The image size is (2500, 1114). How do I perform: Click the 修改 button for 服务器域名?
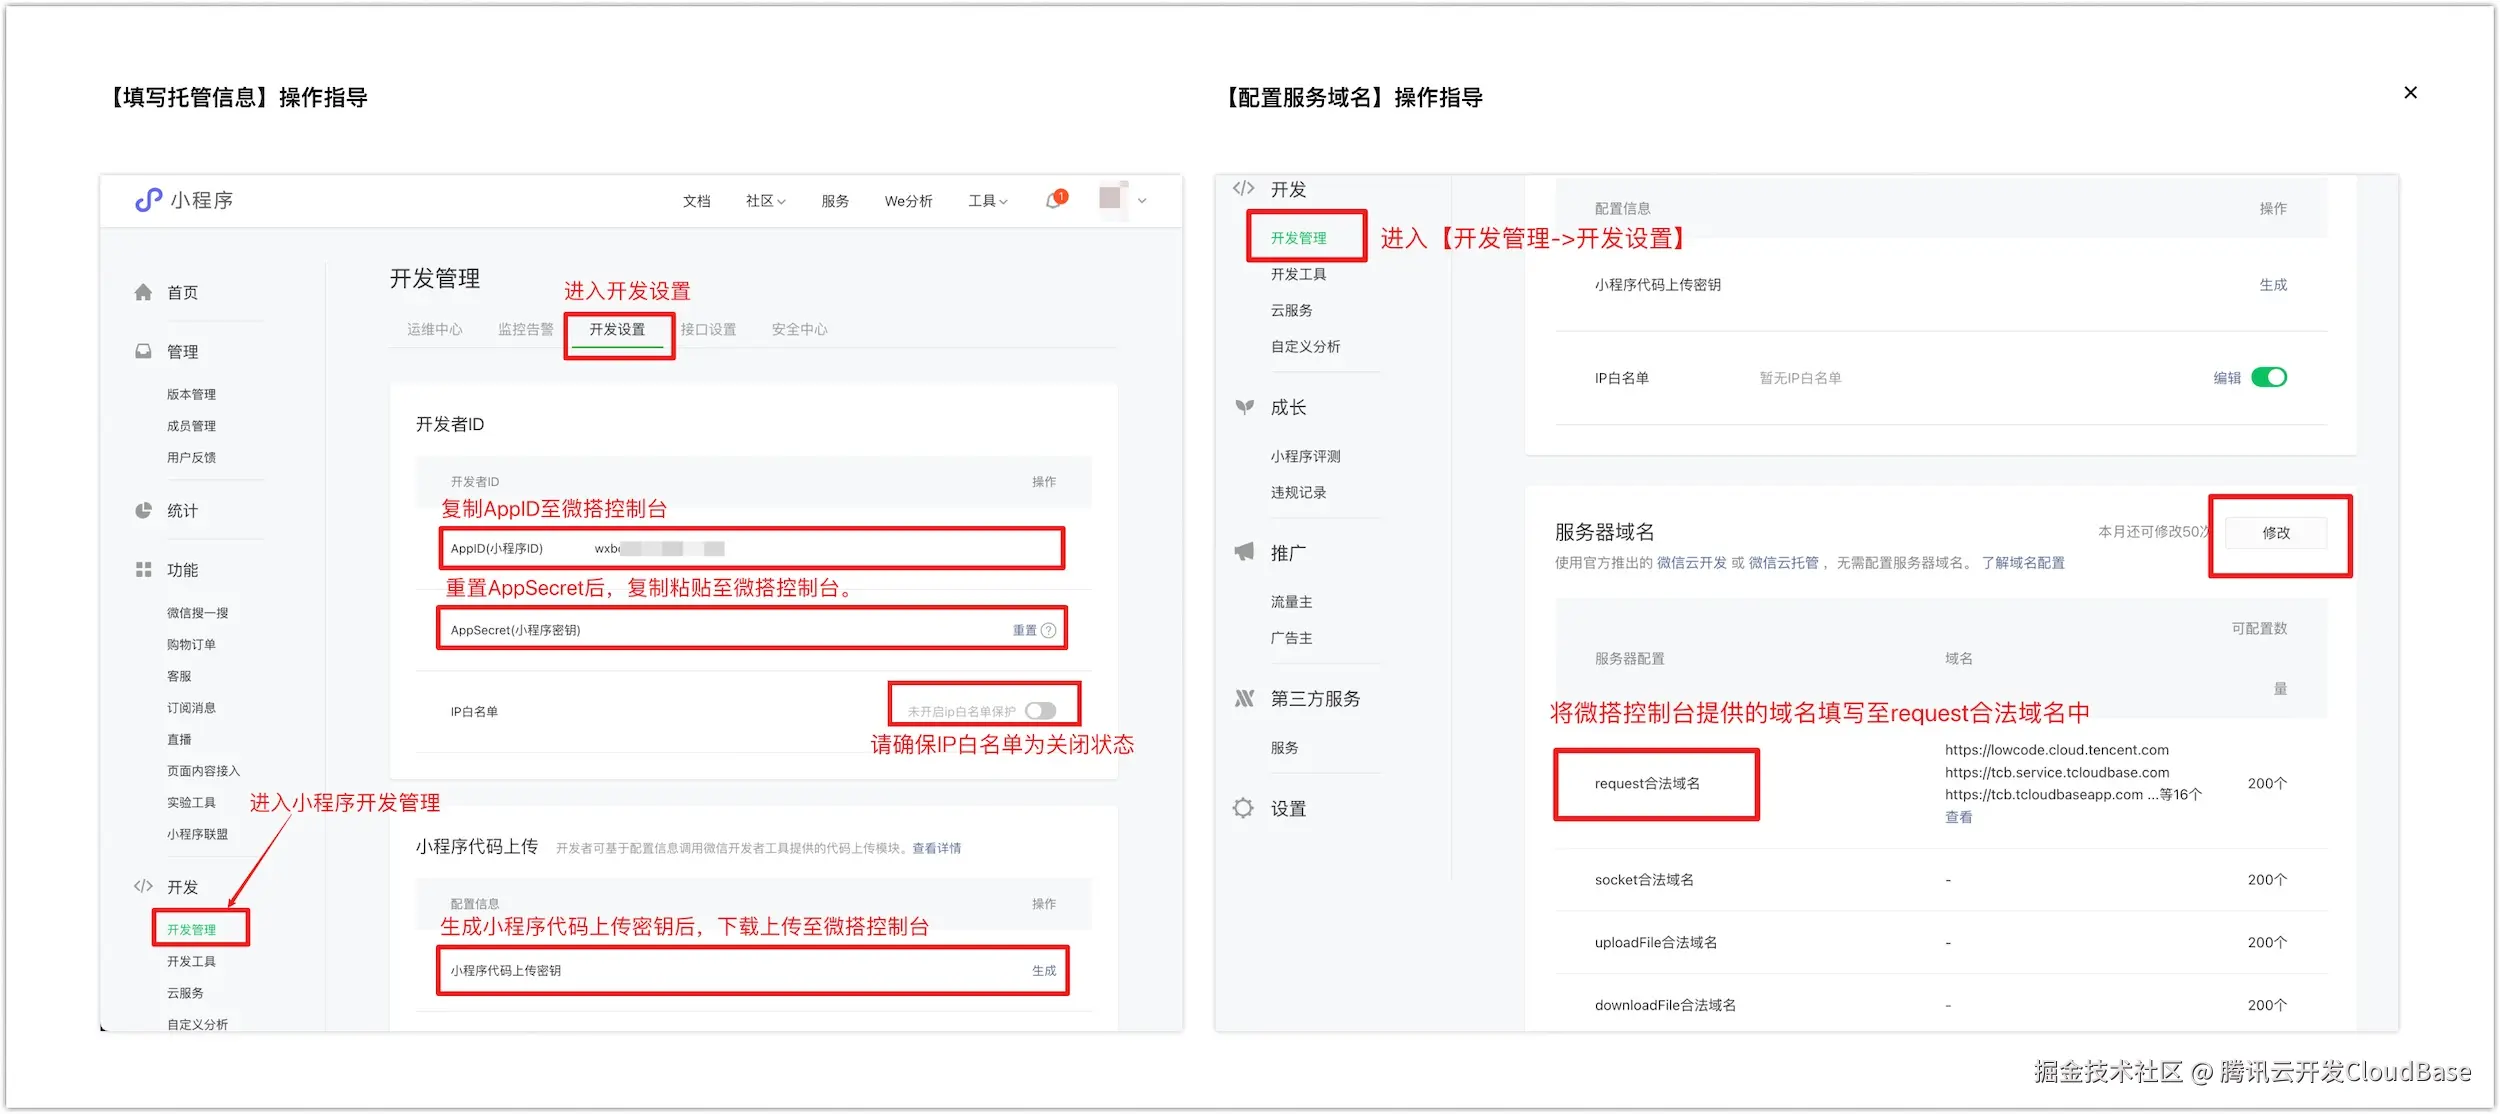click(2276, 533)
